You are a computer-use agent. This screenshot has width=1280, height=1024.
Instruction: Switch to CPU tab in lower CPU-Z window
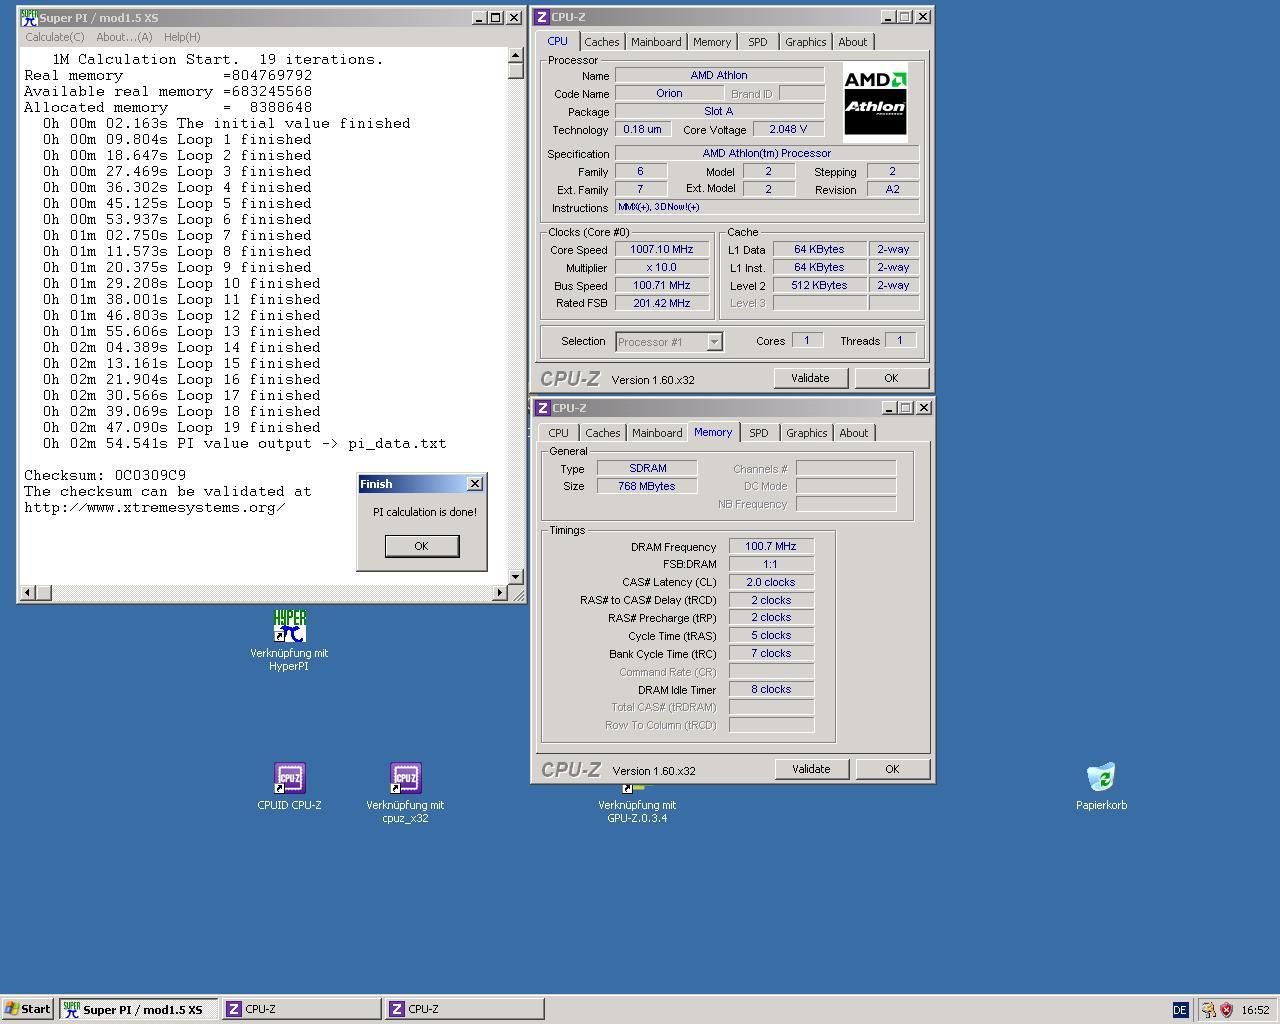(558, 433)
